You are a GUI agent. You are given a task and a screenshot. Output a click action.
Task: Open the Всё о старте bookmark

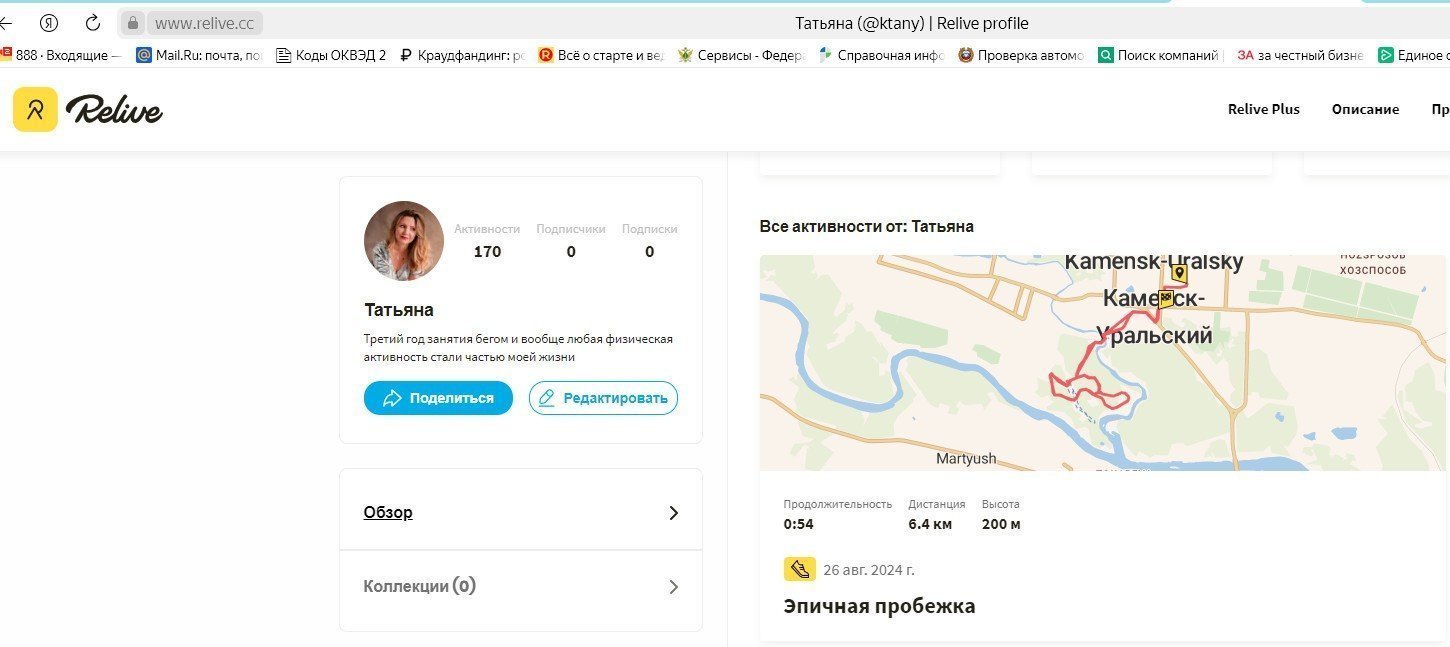[601, 55]
